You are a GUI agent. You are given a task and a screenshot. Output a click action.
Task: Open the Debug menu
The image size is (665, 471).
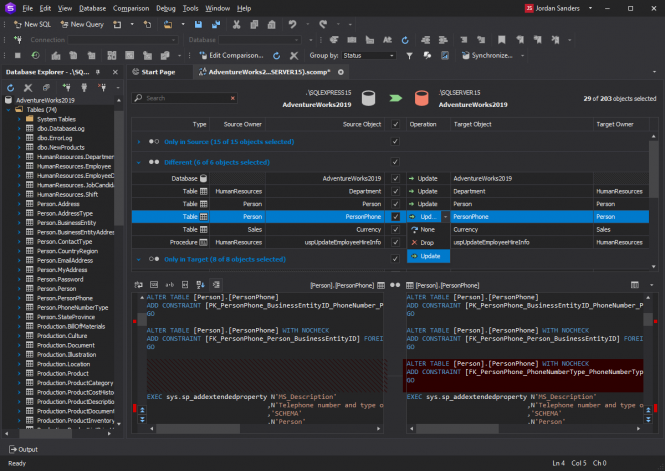166,8
